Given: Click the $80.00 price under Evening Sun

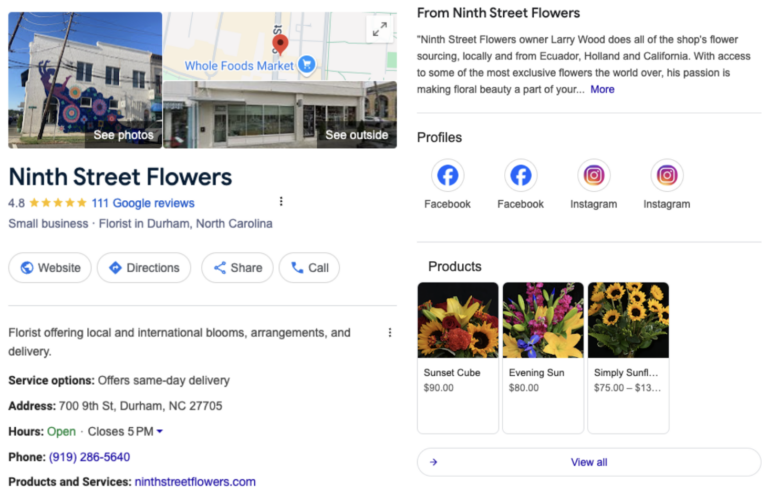Looking at the screenshot, I should [x=524, y=388].
